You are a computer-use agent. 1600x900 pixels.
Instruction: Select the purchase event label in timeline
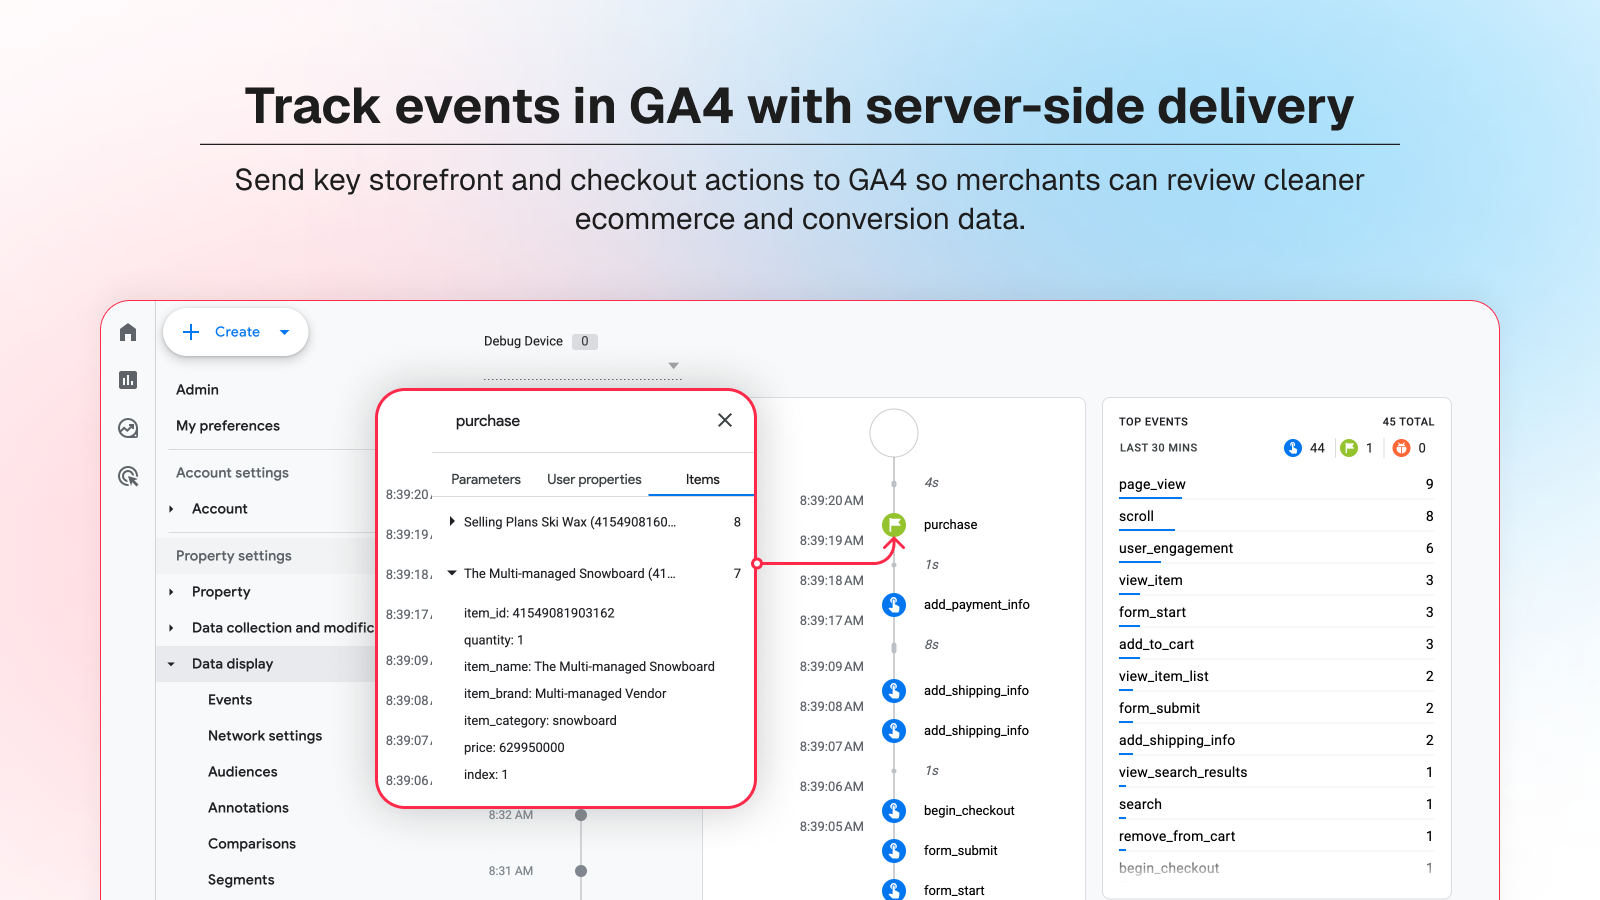point(950,524)
